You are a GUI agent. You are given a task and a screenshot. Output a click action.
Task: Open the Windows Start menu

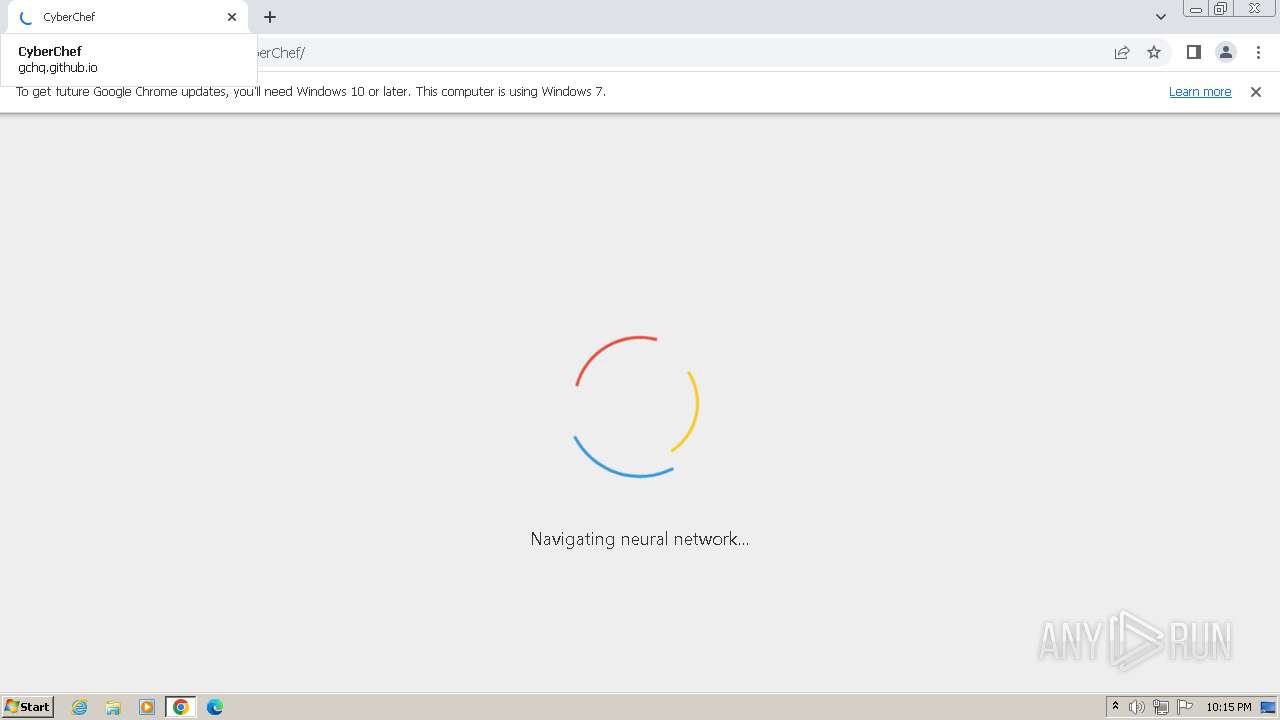click(x=28, y=707)
